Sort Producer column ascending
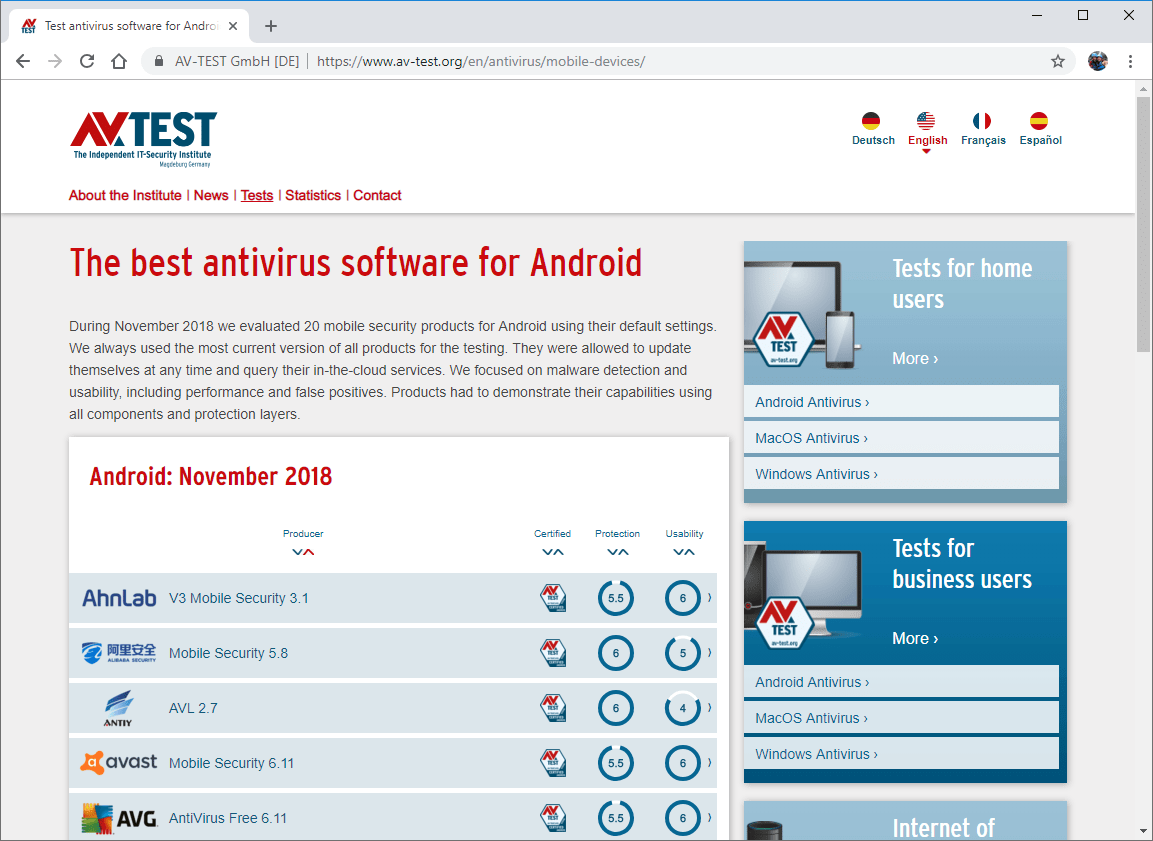The width and height of the screenshot is (1153, 841). click(309, 552)
